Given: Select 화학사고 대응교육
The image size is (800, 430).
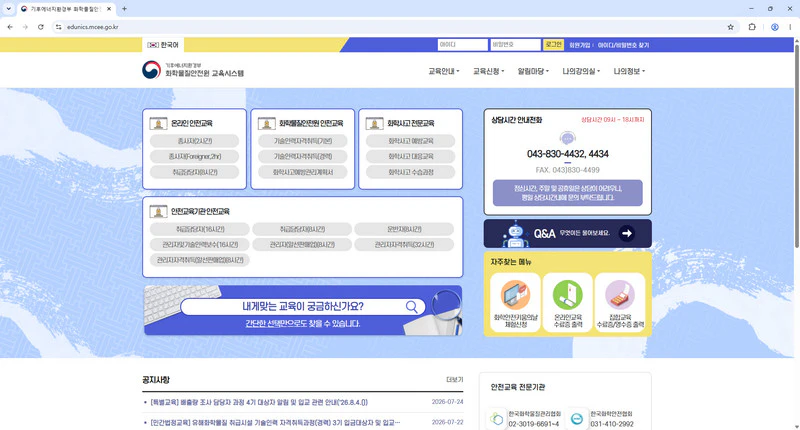Looking at the screenshot, I should pyautogui.click(x=411, y=157).
